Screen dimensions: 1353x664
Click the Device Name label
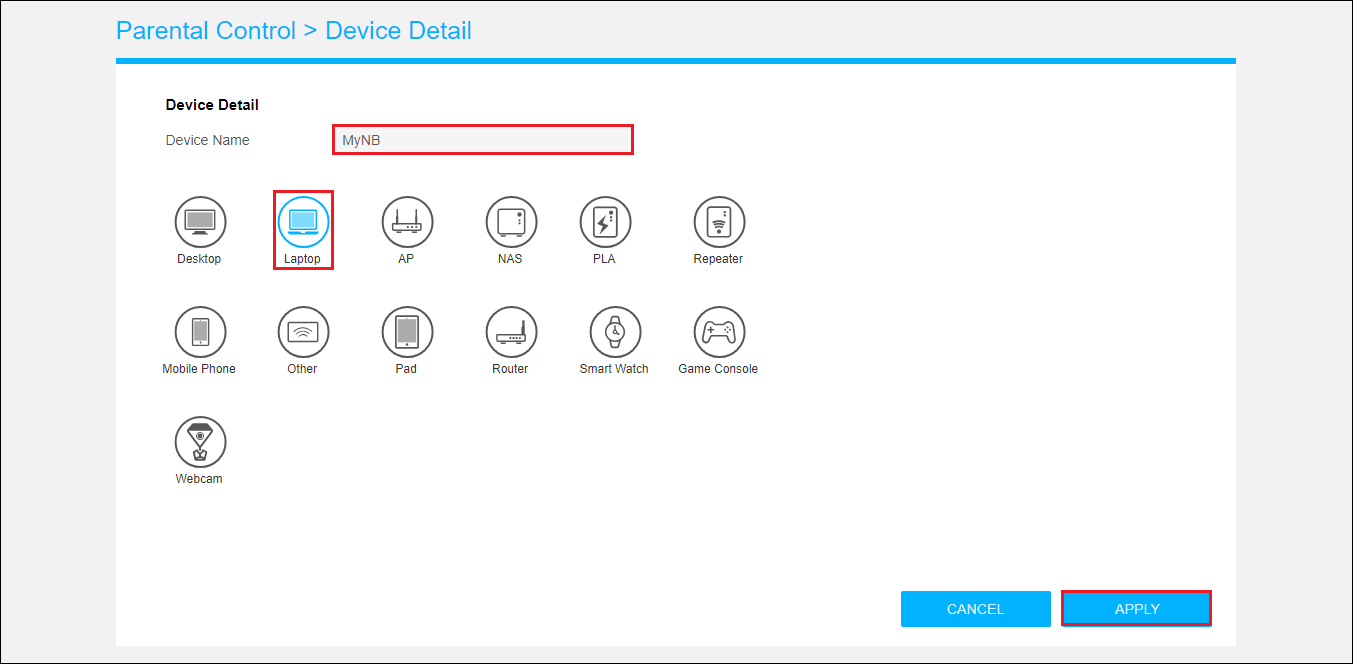pyautogui.click(x=208, y=140)
